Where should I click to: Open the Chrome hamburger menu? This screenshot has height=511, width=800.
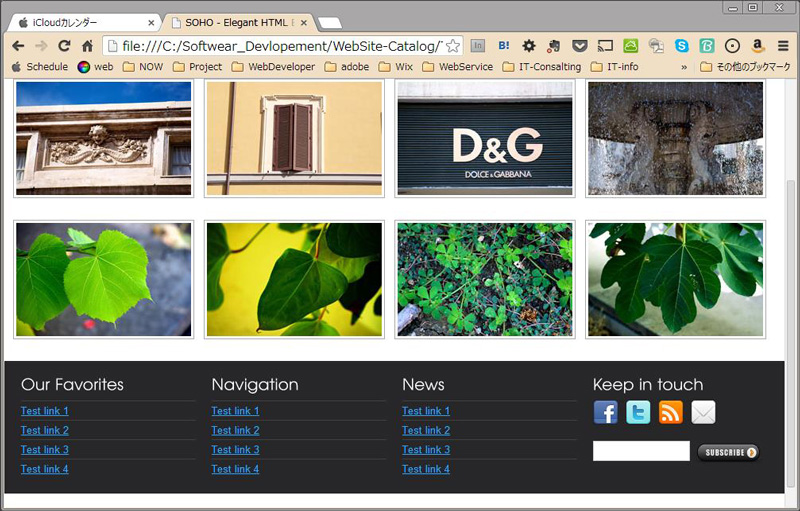coord(783,46)
